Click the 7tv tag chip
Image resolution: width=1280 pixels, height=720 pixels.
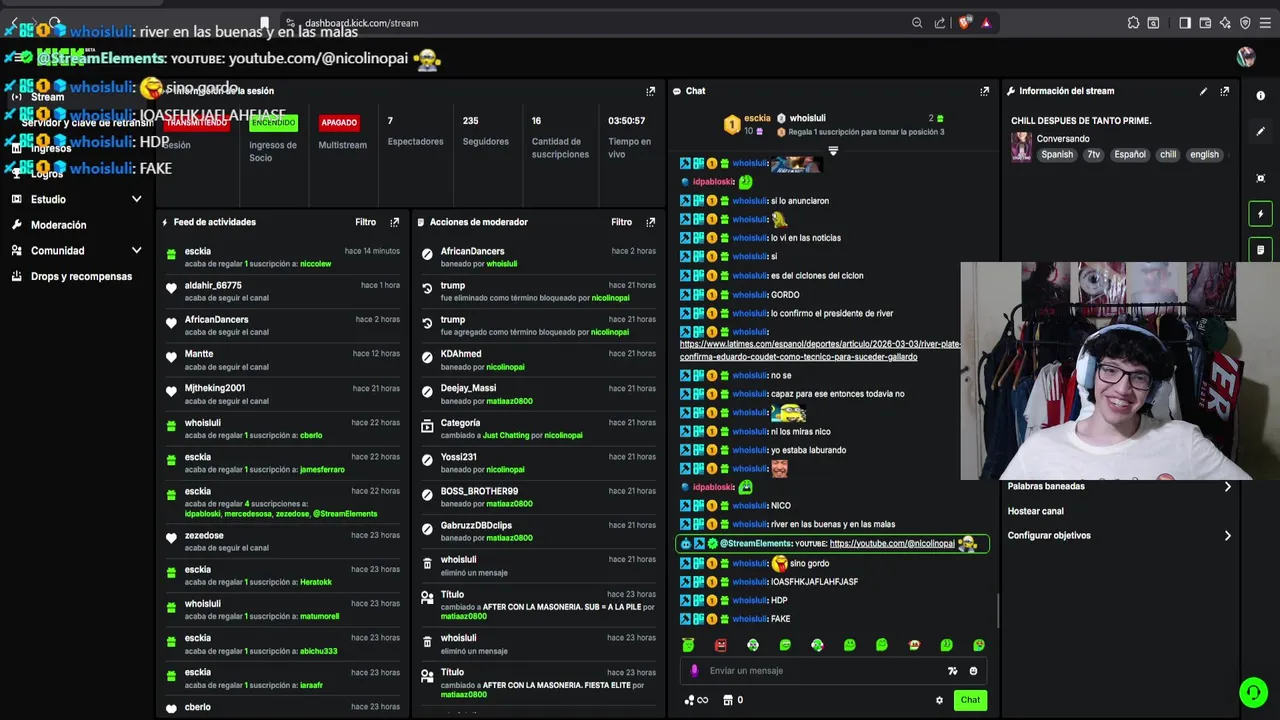tap(1093, 155)
